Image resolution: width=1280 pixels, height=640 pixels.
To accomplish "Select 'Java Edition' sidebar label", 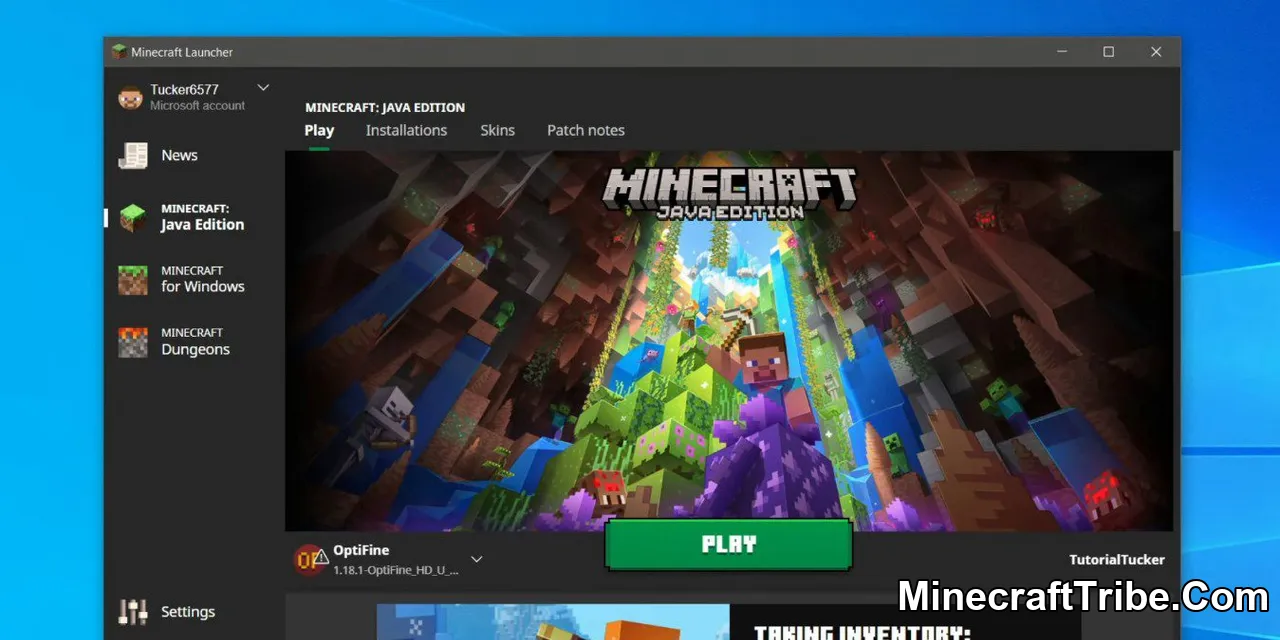I will point(203,225).
